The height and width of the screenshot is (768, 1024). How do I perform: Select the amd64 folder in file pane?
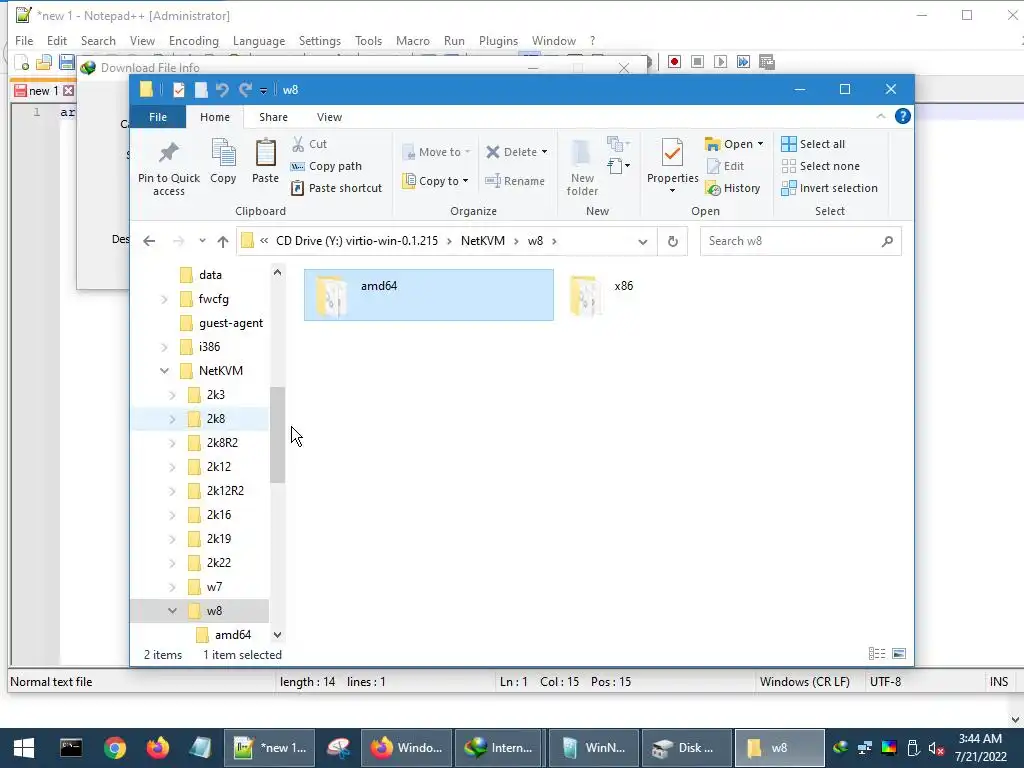pyautogui.click(x=428, y=295)
